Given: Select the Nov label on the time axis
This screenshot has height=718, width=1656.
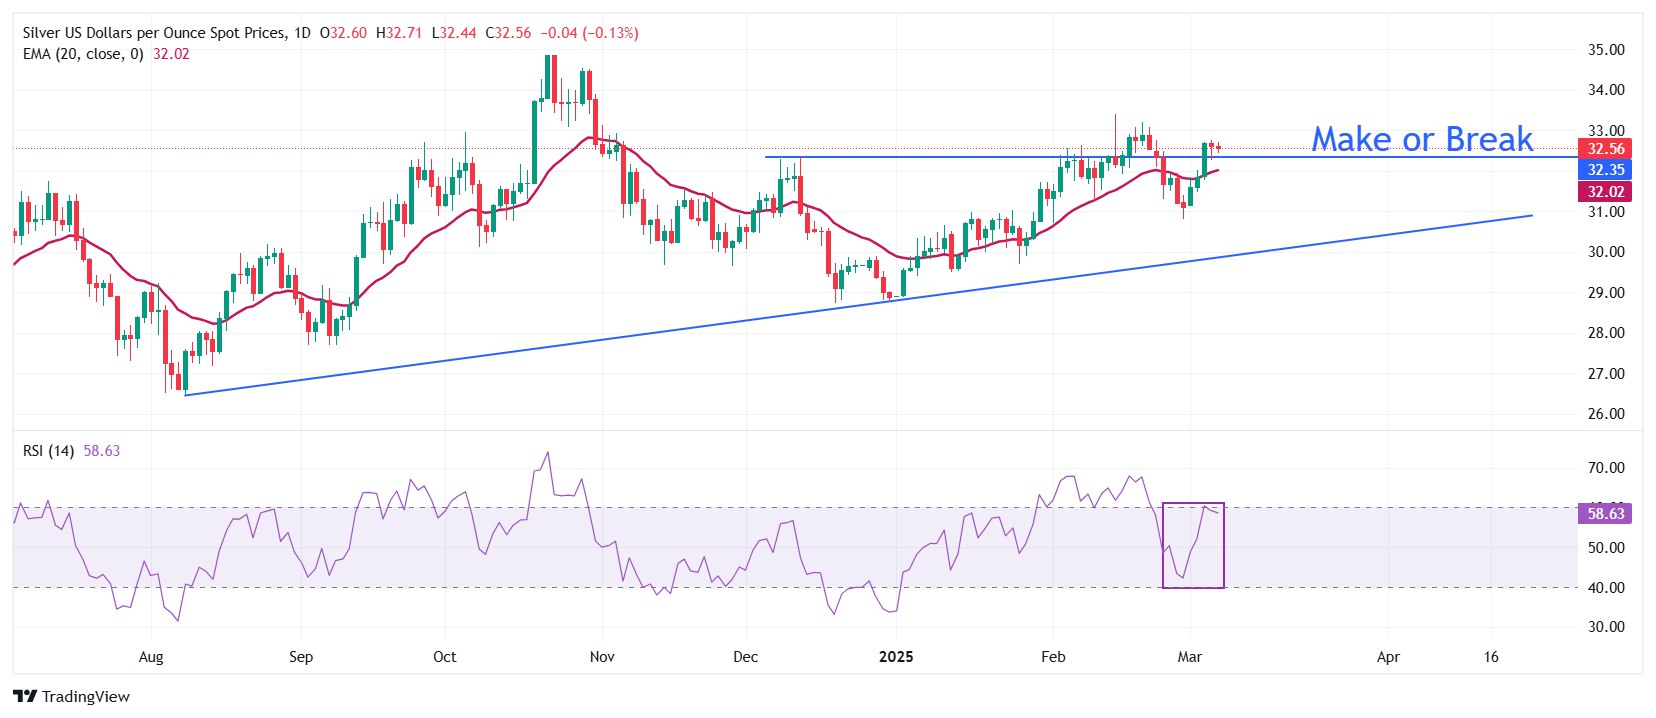Looking at the screenshot, I should 602,657.
